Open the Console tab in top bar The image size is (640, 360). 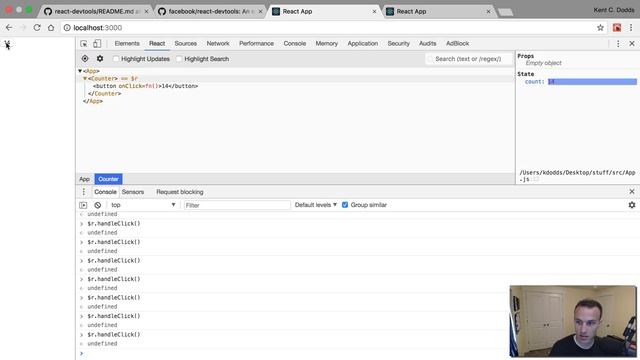[x=295, y=44]
